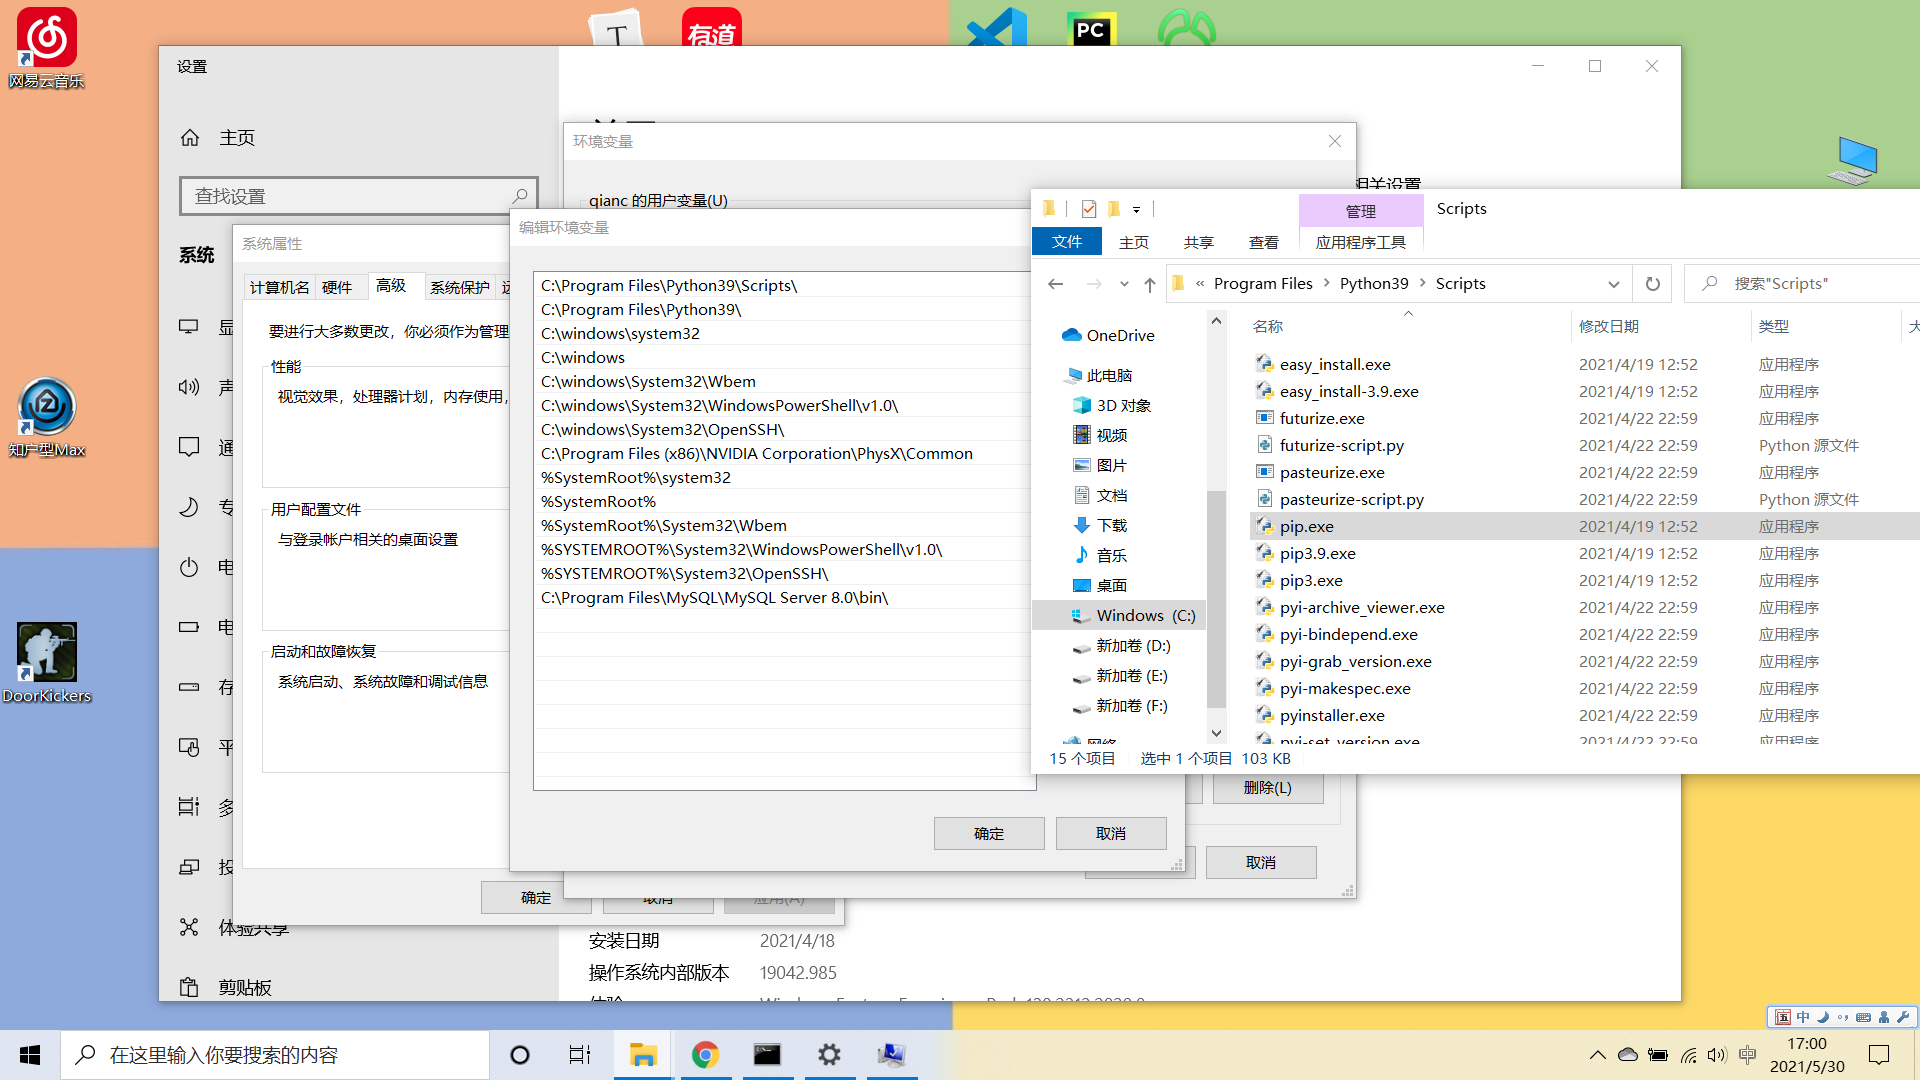Refresh the Scripts folder view
The height and width of the screenshot is (1080, 1920).
pos(1653,284)
